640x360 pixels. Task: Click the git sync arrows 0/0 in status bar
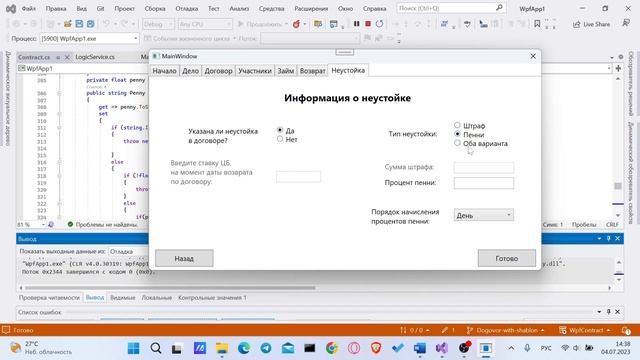pyautogui.click(x=414, y=330)
